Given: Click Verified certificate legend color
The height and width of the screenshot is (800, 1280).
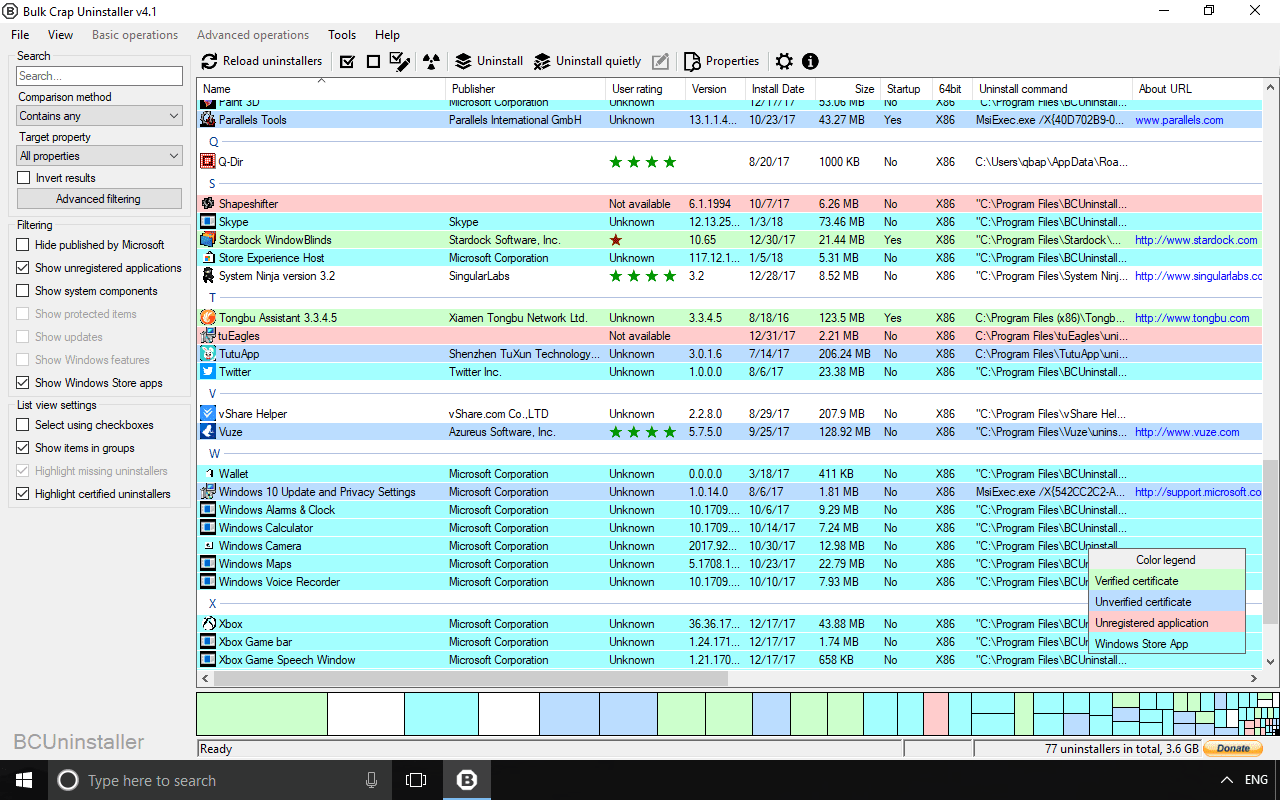Looking at the screenshot, I should click(x=1166, y=581).
